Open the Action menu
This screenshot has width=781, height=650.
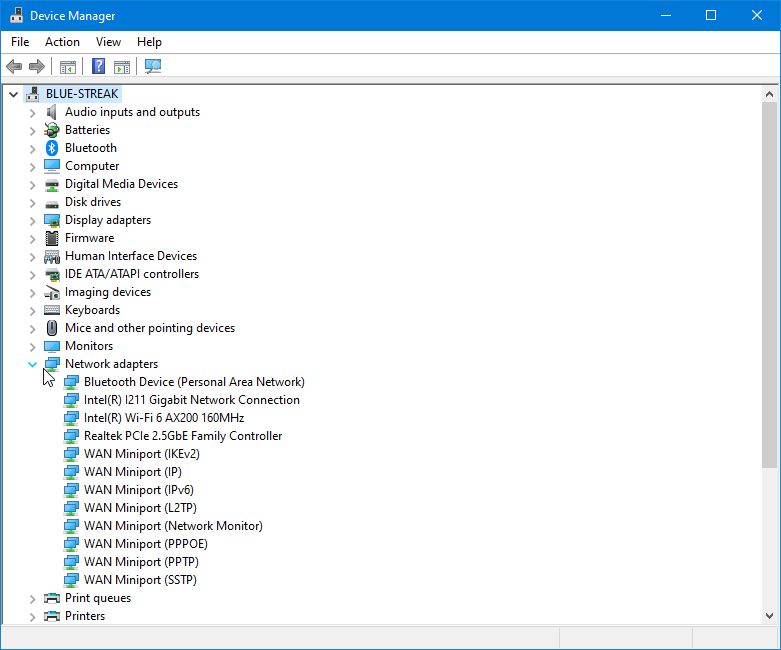[x=62, y=42]
